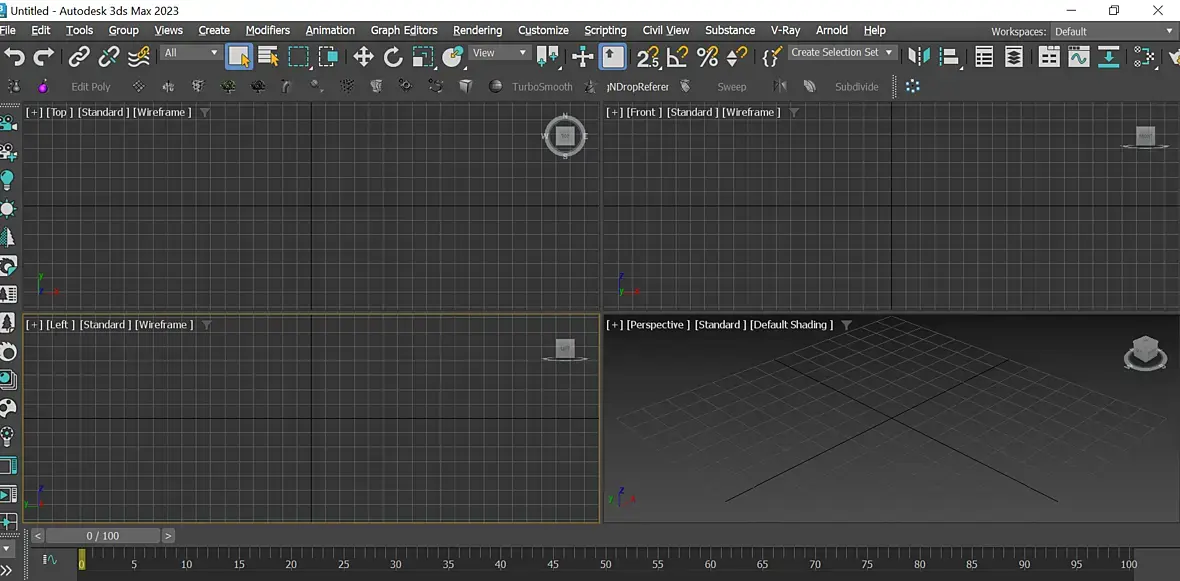Expand the View reference coordinate system dropdown

pyautogui.click(x=500, y=53)
